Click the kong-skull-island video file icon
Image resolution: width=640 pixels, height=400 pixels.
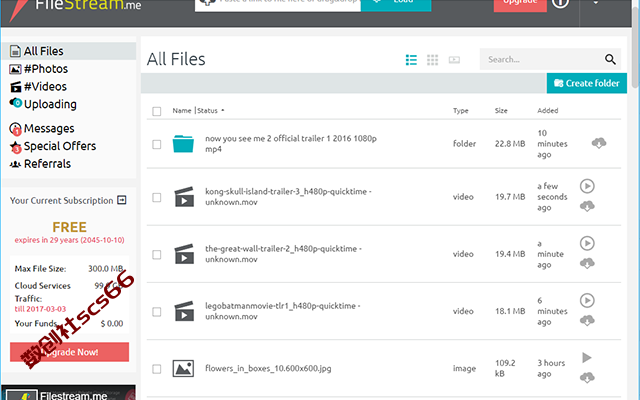(x=184, y=197)
